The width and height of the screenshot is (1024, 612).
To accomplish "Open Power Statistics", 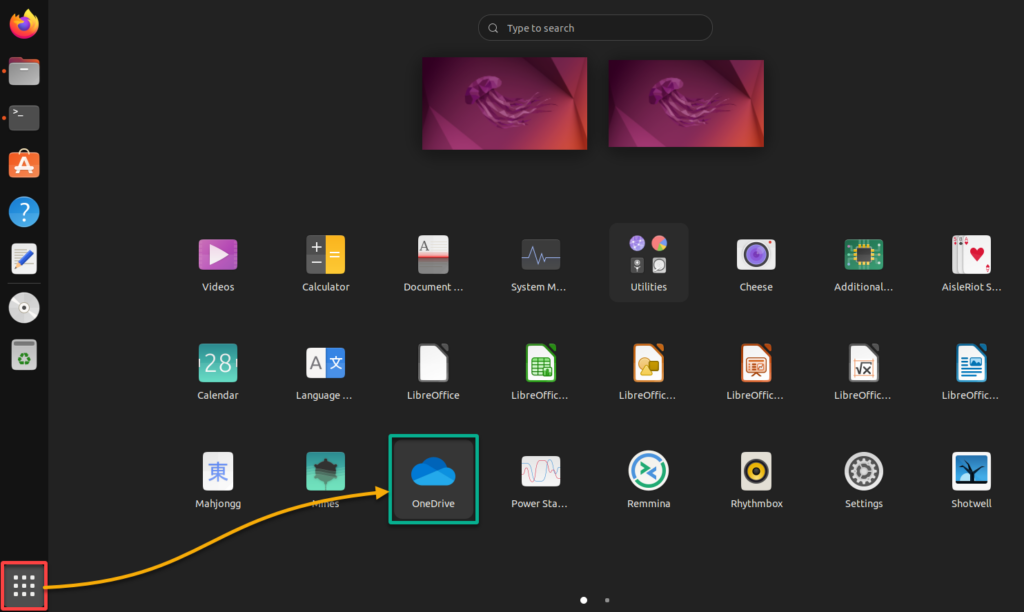I will [x=541, y=470].
